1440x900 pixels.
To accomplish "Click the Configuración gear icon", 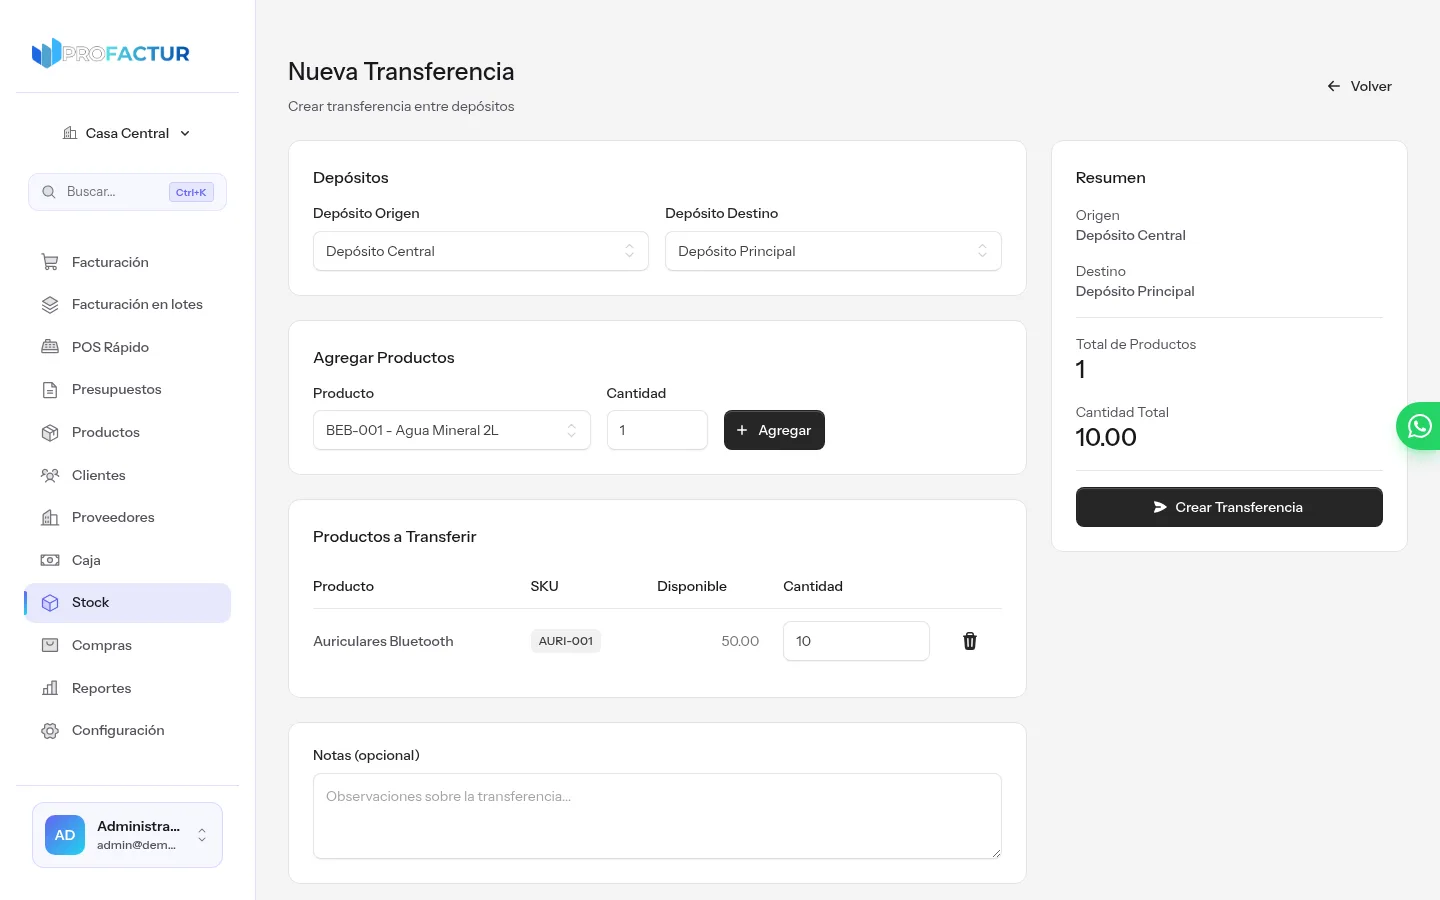I will click(x=50, y=731).
